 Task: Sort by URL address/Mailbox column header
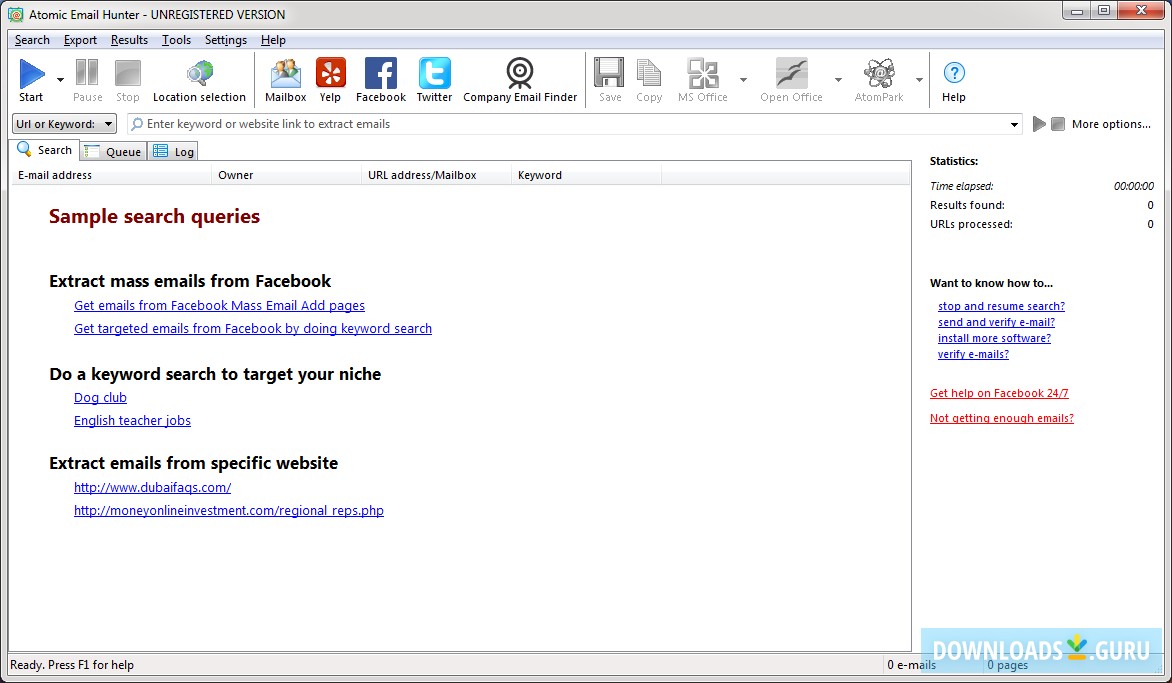click(437, 175)
